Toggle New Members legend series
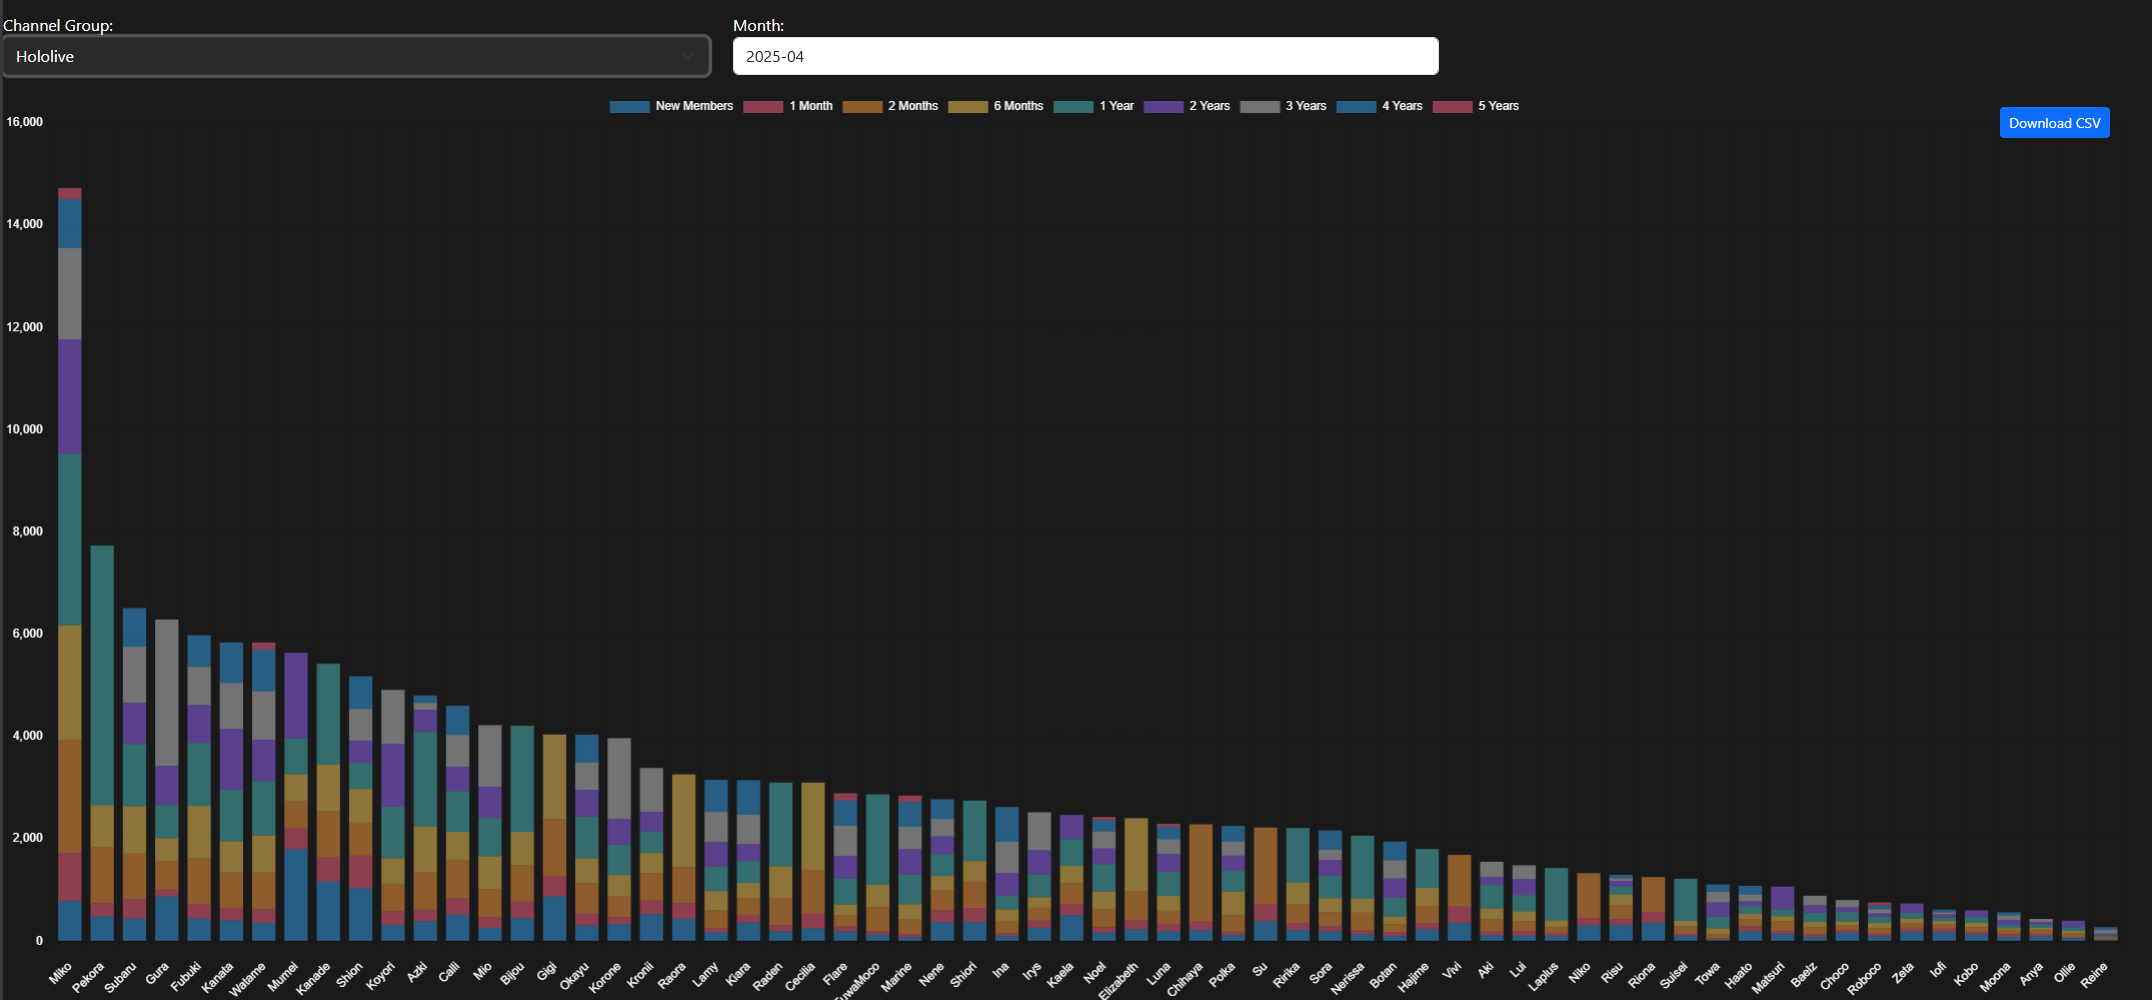Viewport: 2152px width, 1000px height. [671, 106]
